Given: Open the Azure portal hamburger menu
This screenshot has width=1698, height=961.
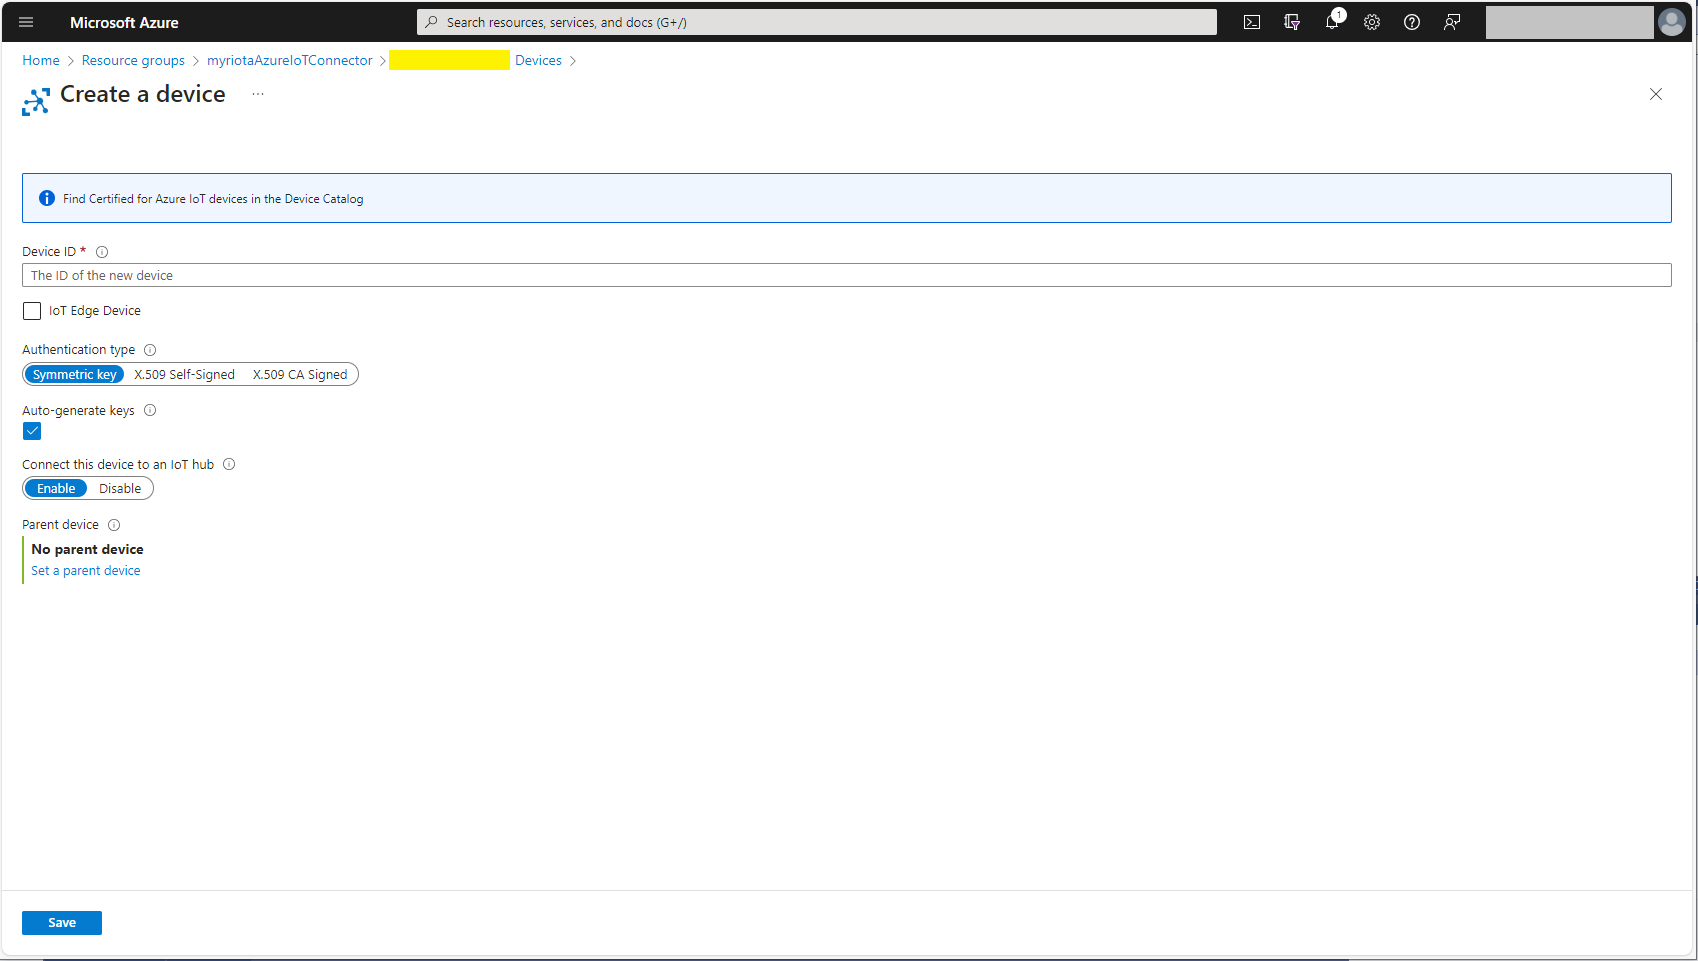Looking at the screenshot, I should pyautogui.click(x=26, y=22).
